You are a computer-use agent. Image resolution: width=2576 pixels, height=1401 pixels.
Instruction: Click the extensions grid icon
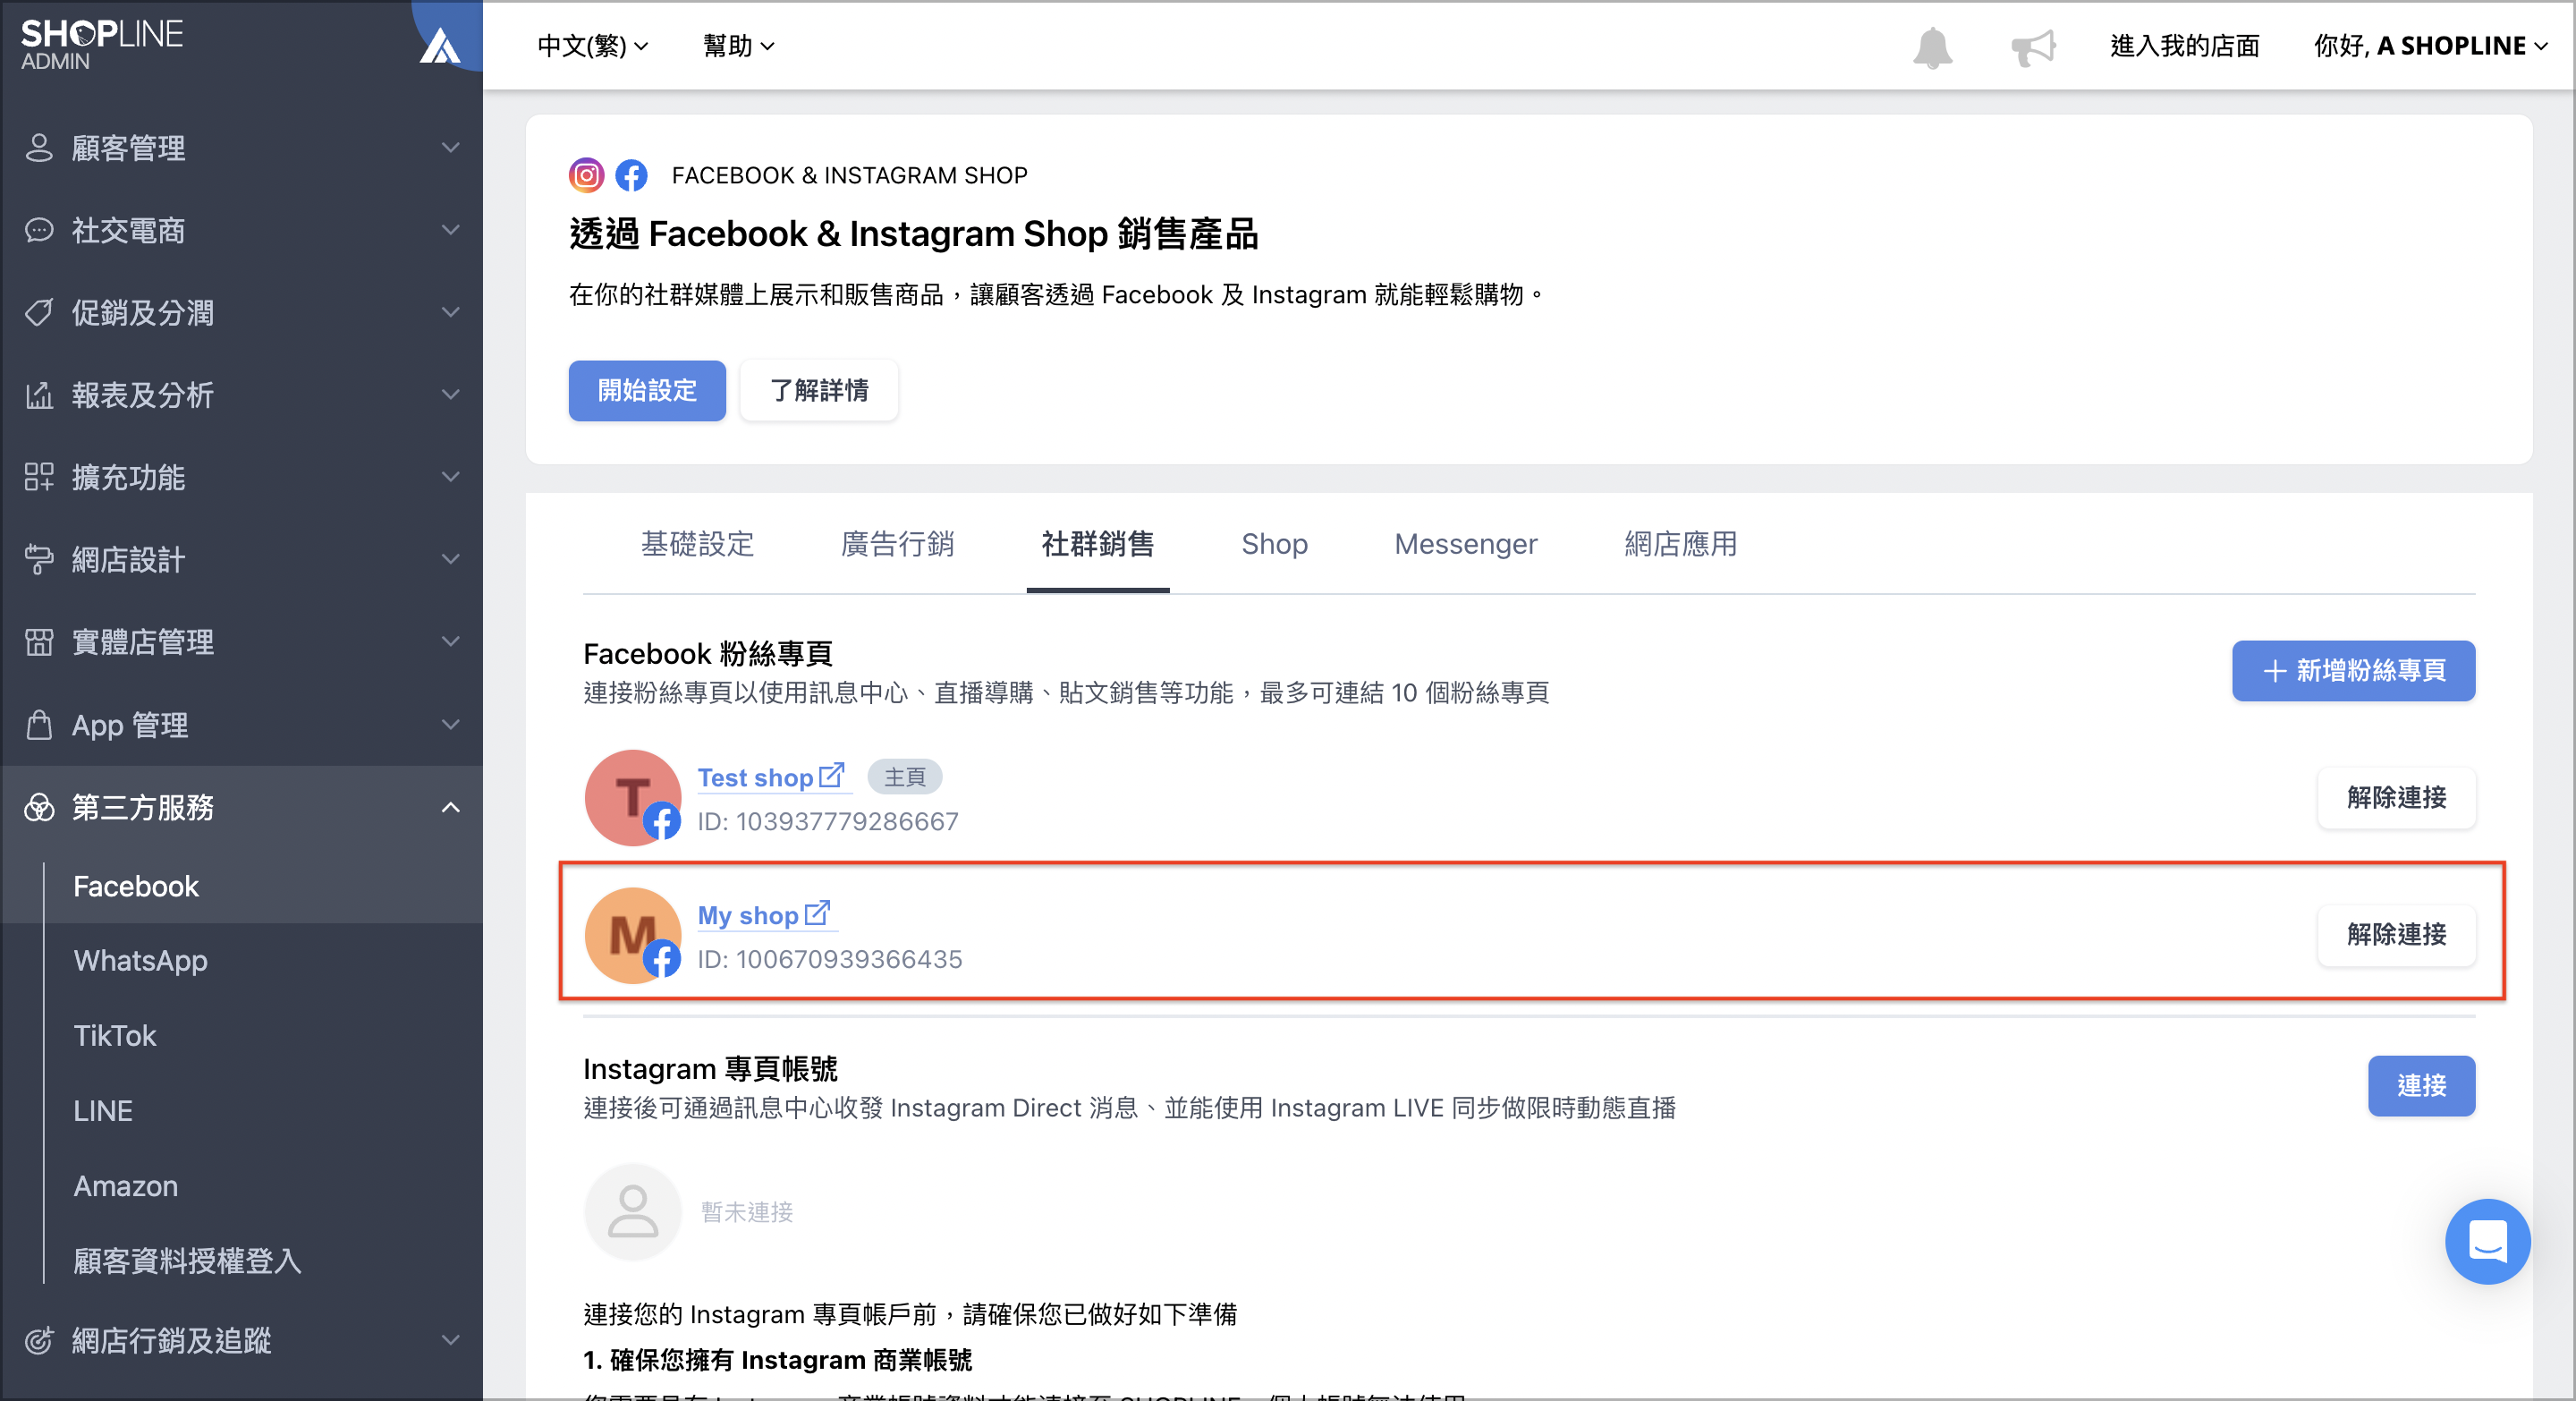point(38,477)
